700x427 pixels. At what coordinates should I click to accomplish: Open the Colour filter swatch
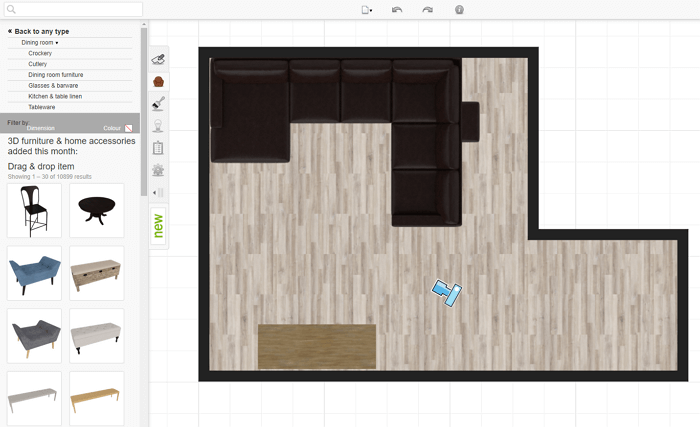click(128, 128)
